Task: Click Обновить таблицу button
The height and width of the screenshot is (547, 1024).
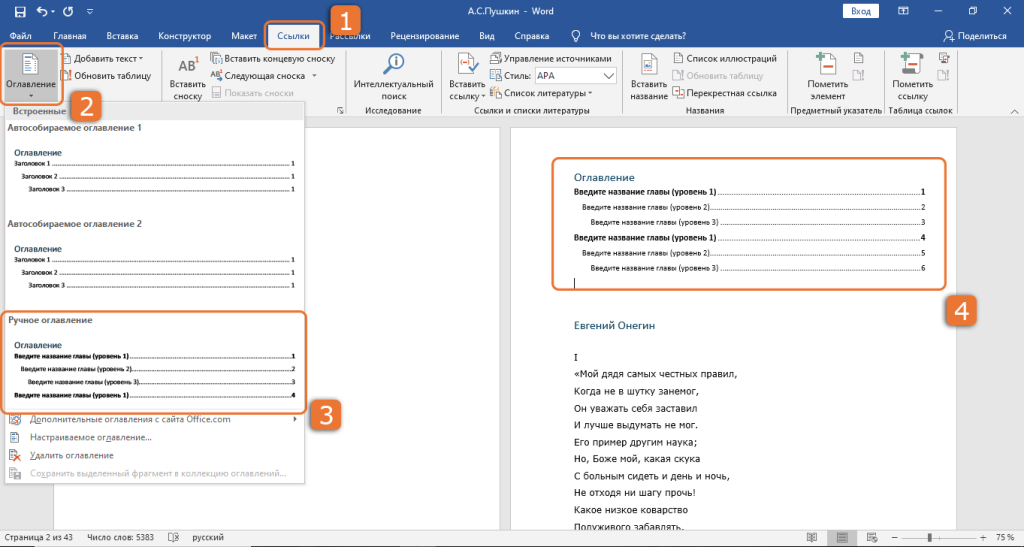Action: pyautogui.click(x=106, y=76)
